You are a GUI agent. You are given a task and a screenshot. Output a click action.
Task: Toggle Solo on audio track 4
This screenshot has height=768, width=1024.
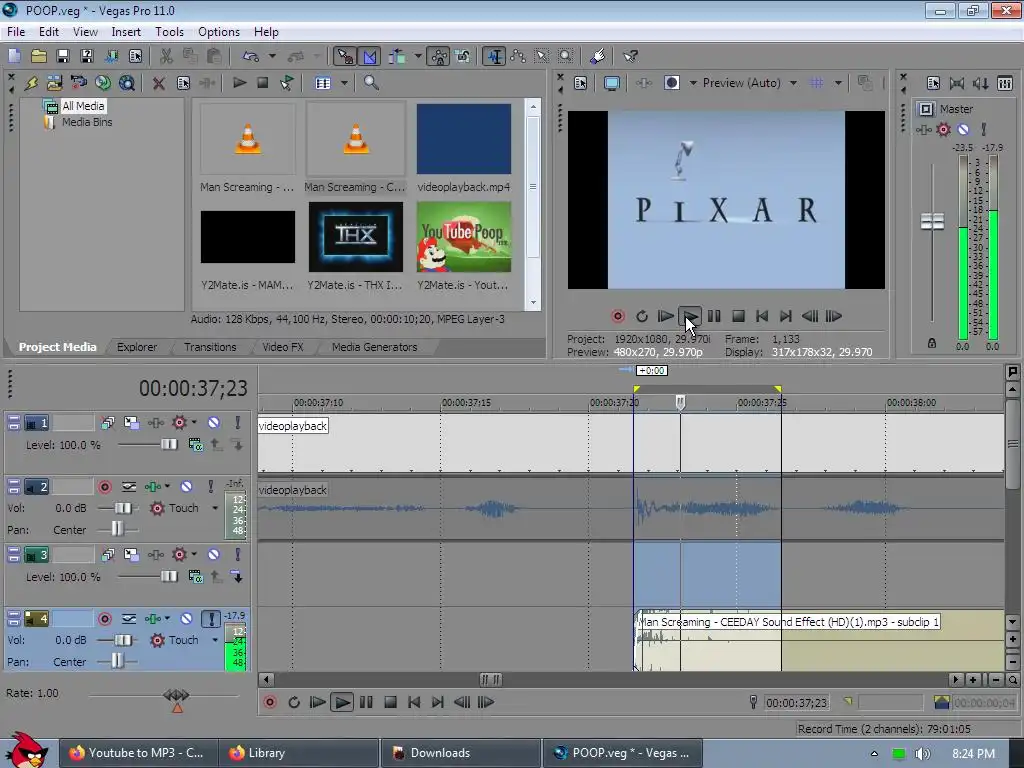pos(211,618)
